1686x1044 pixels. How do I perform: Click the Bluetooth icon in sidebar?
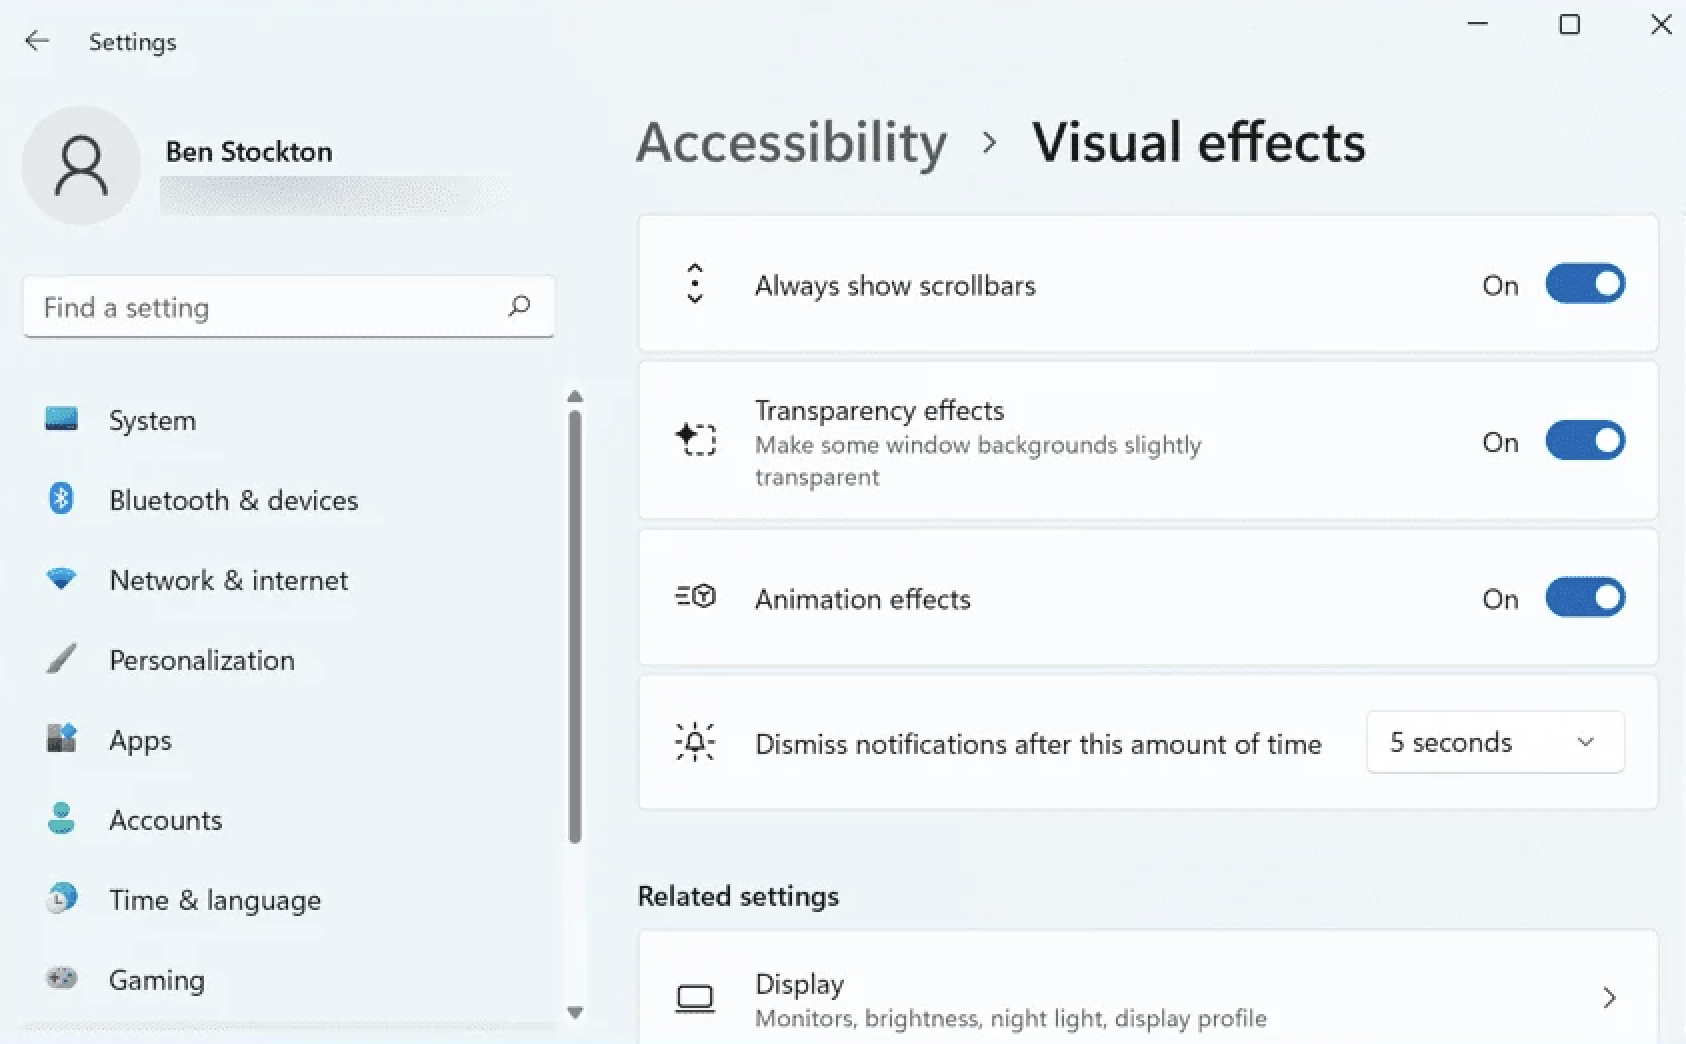point(61,498)
